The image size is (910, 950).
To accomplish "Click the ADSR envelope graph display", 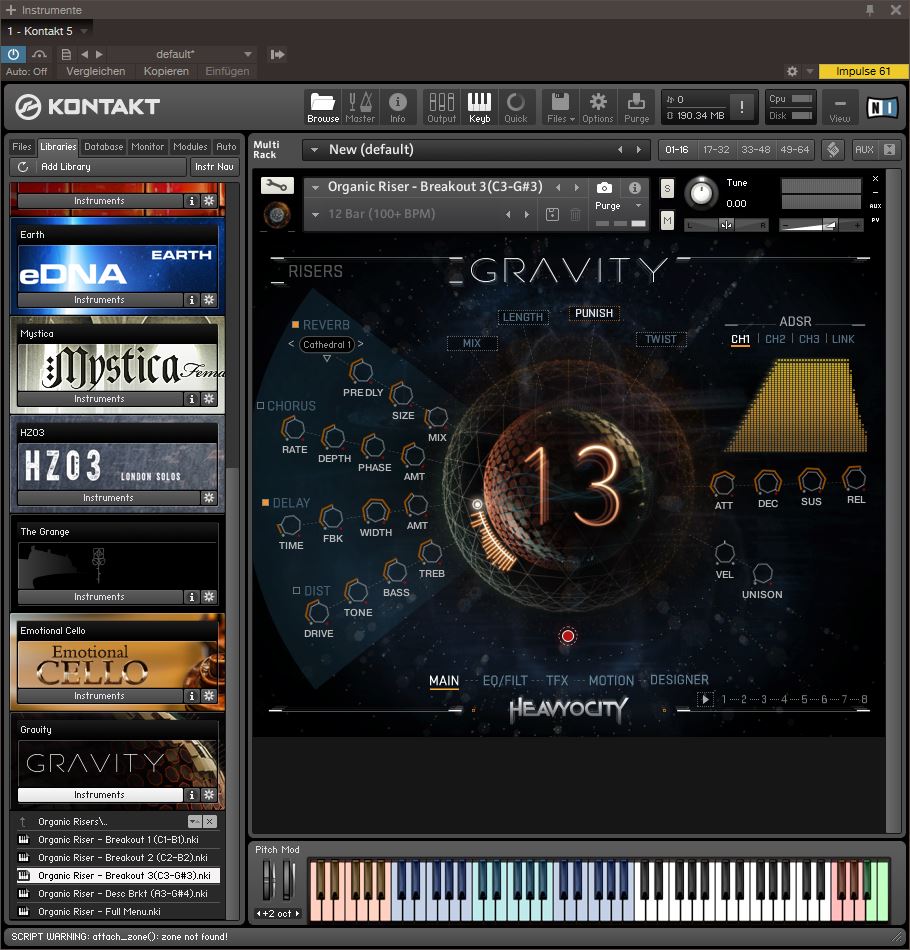I will pyautogui.click(x=795, y=405).
